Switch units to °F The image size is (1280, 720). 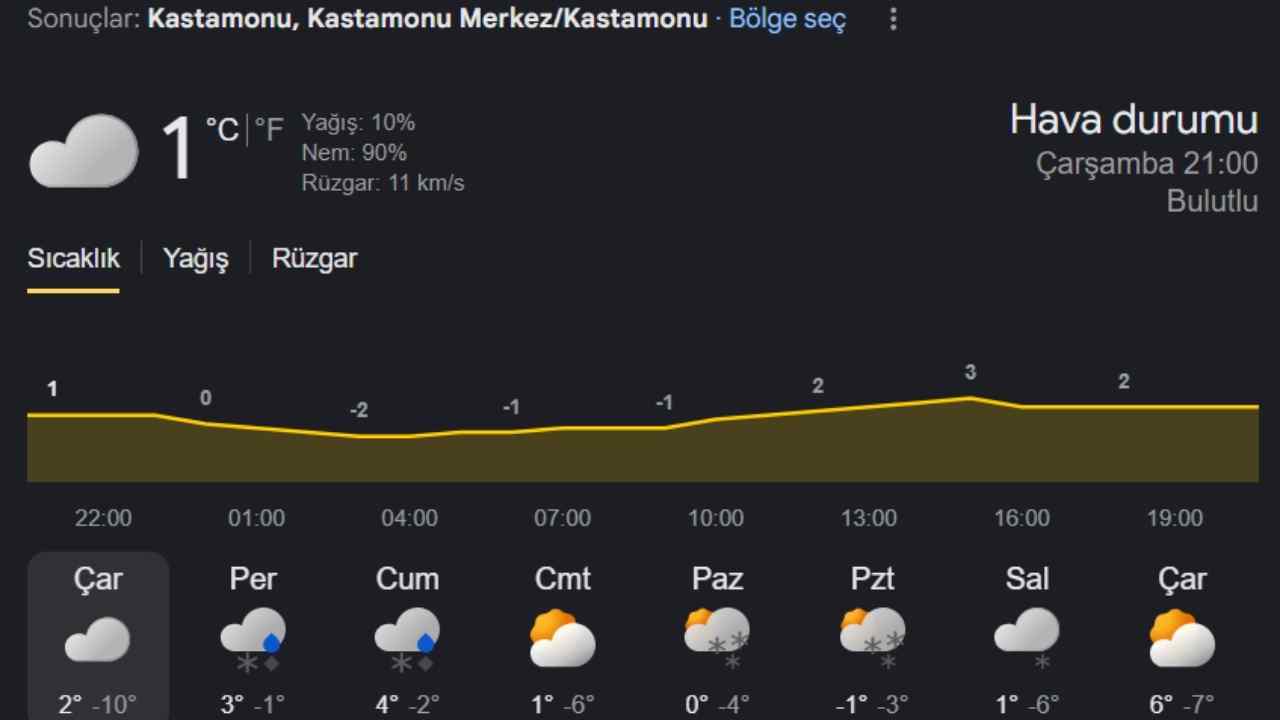(269, 130)
